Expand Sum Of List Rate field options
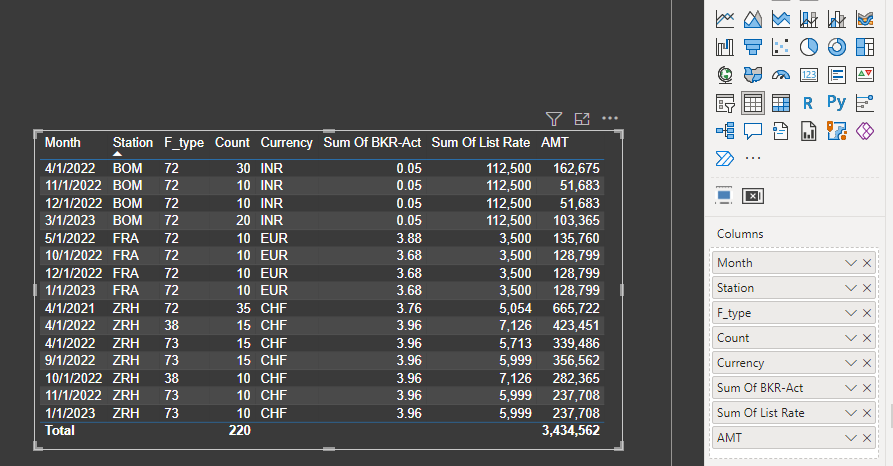 pos(851,413)
